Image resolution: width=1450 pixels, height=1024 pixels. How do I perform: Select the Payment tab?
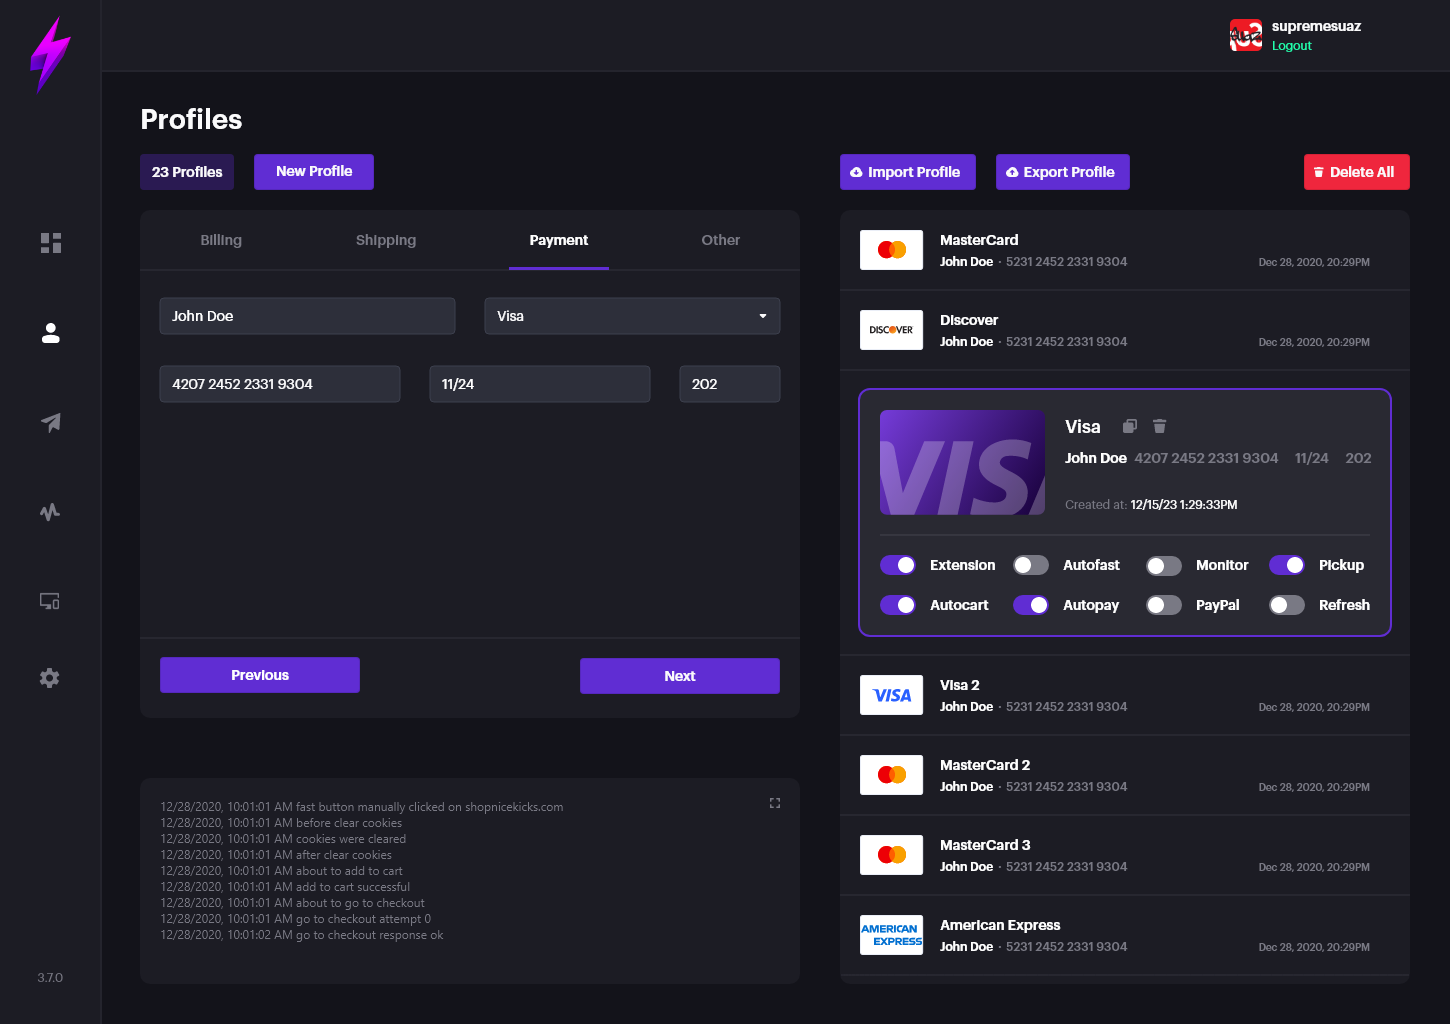559,240
